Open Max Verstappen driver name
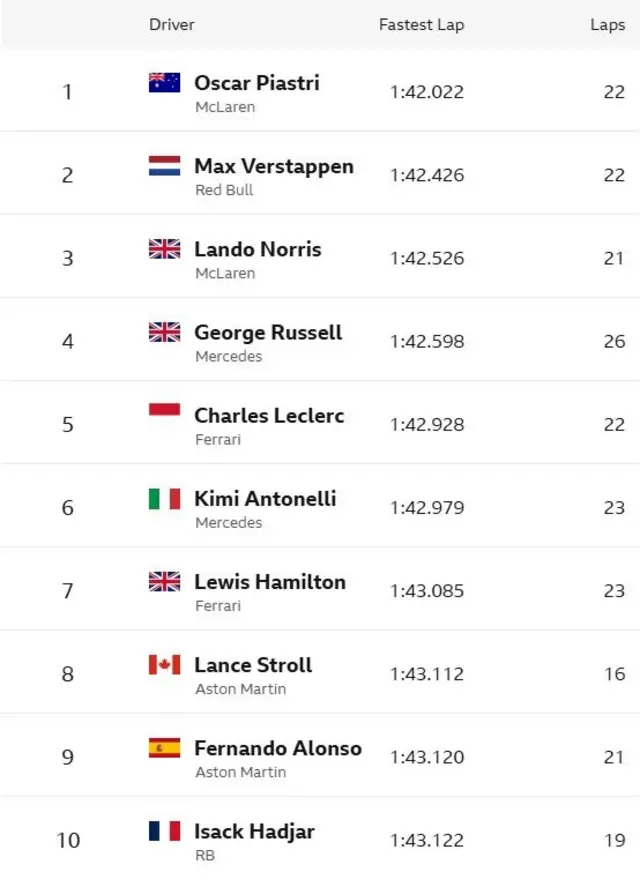This screenshot has width=640, height=887. click(x=274, y=166)
